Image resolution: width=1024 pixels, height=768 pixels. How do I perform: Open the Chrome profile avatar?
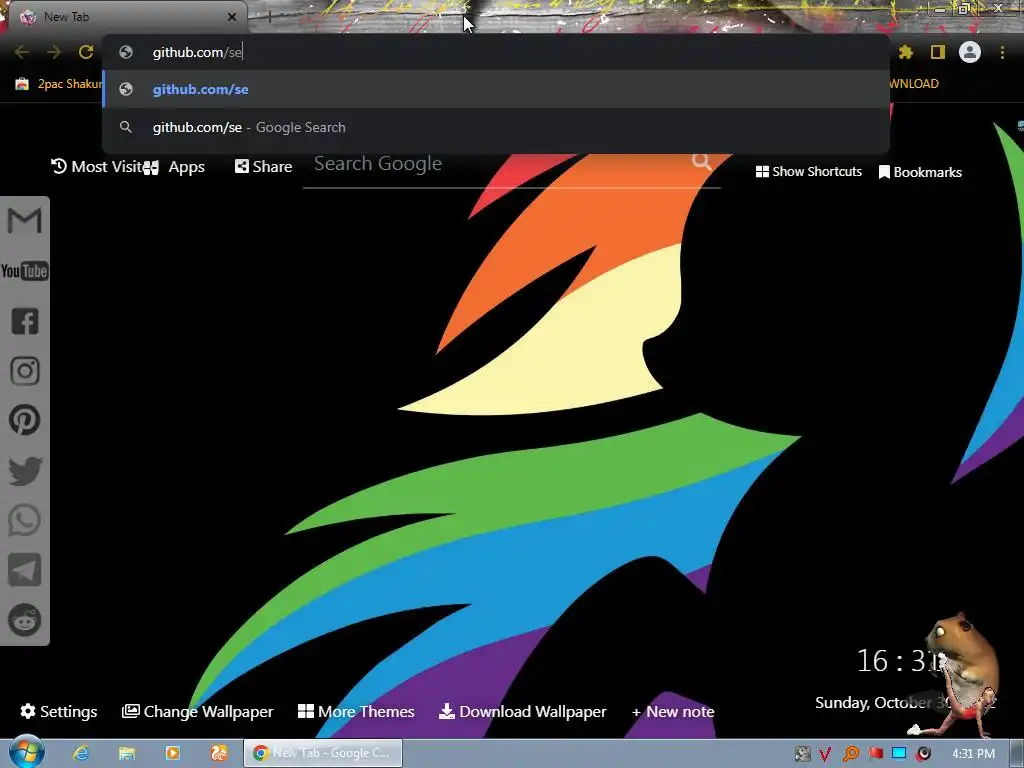(x=970, y=52)
